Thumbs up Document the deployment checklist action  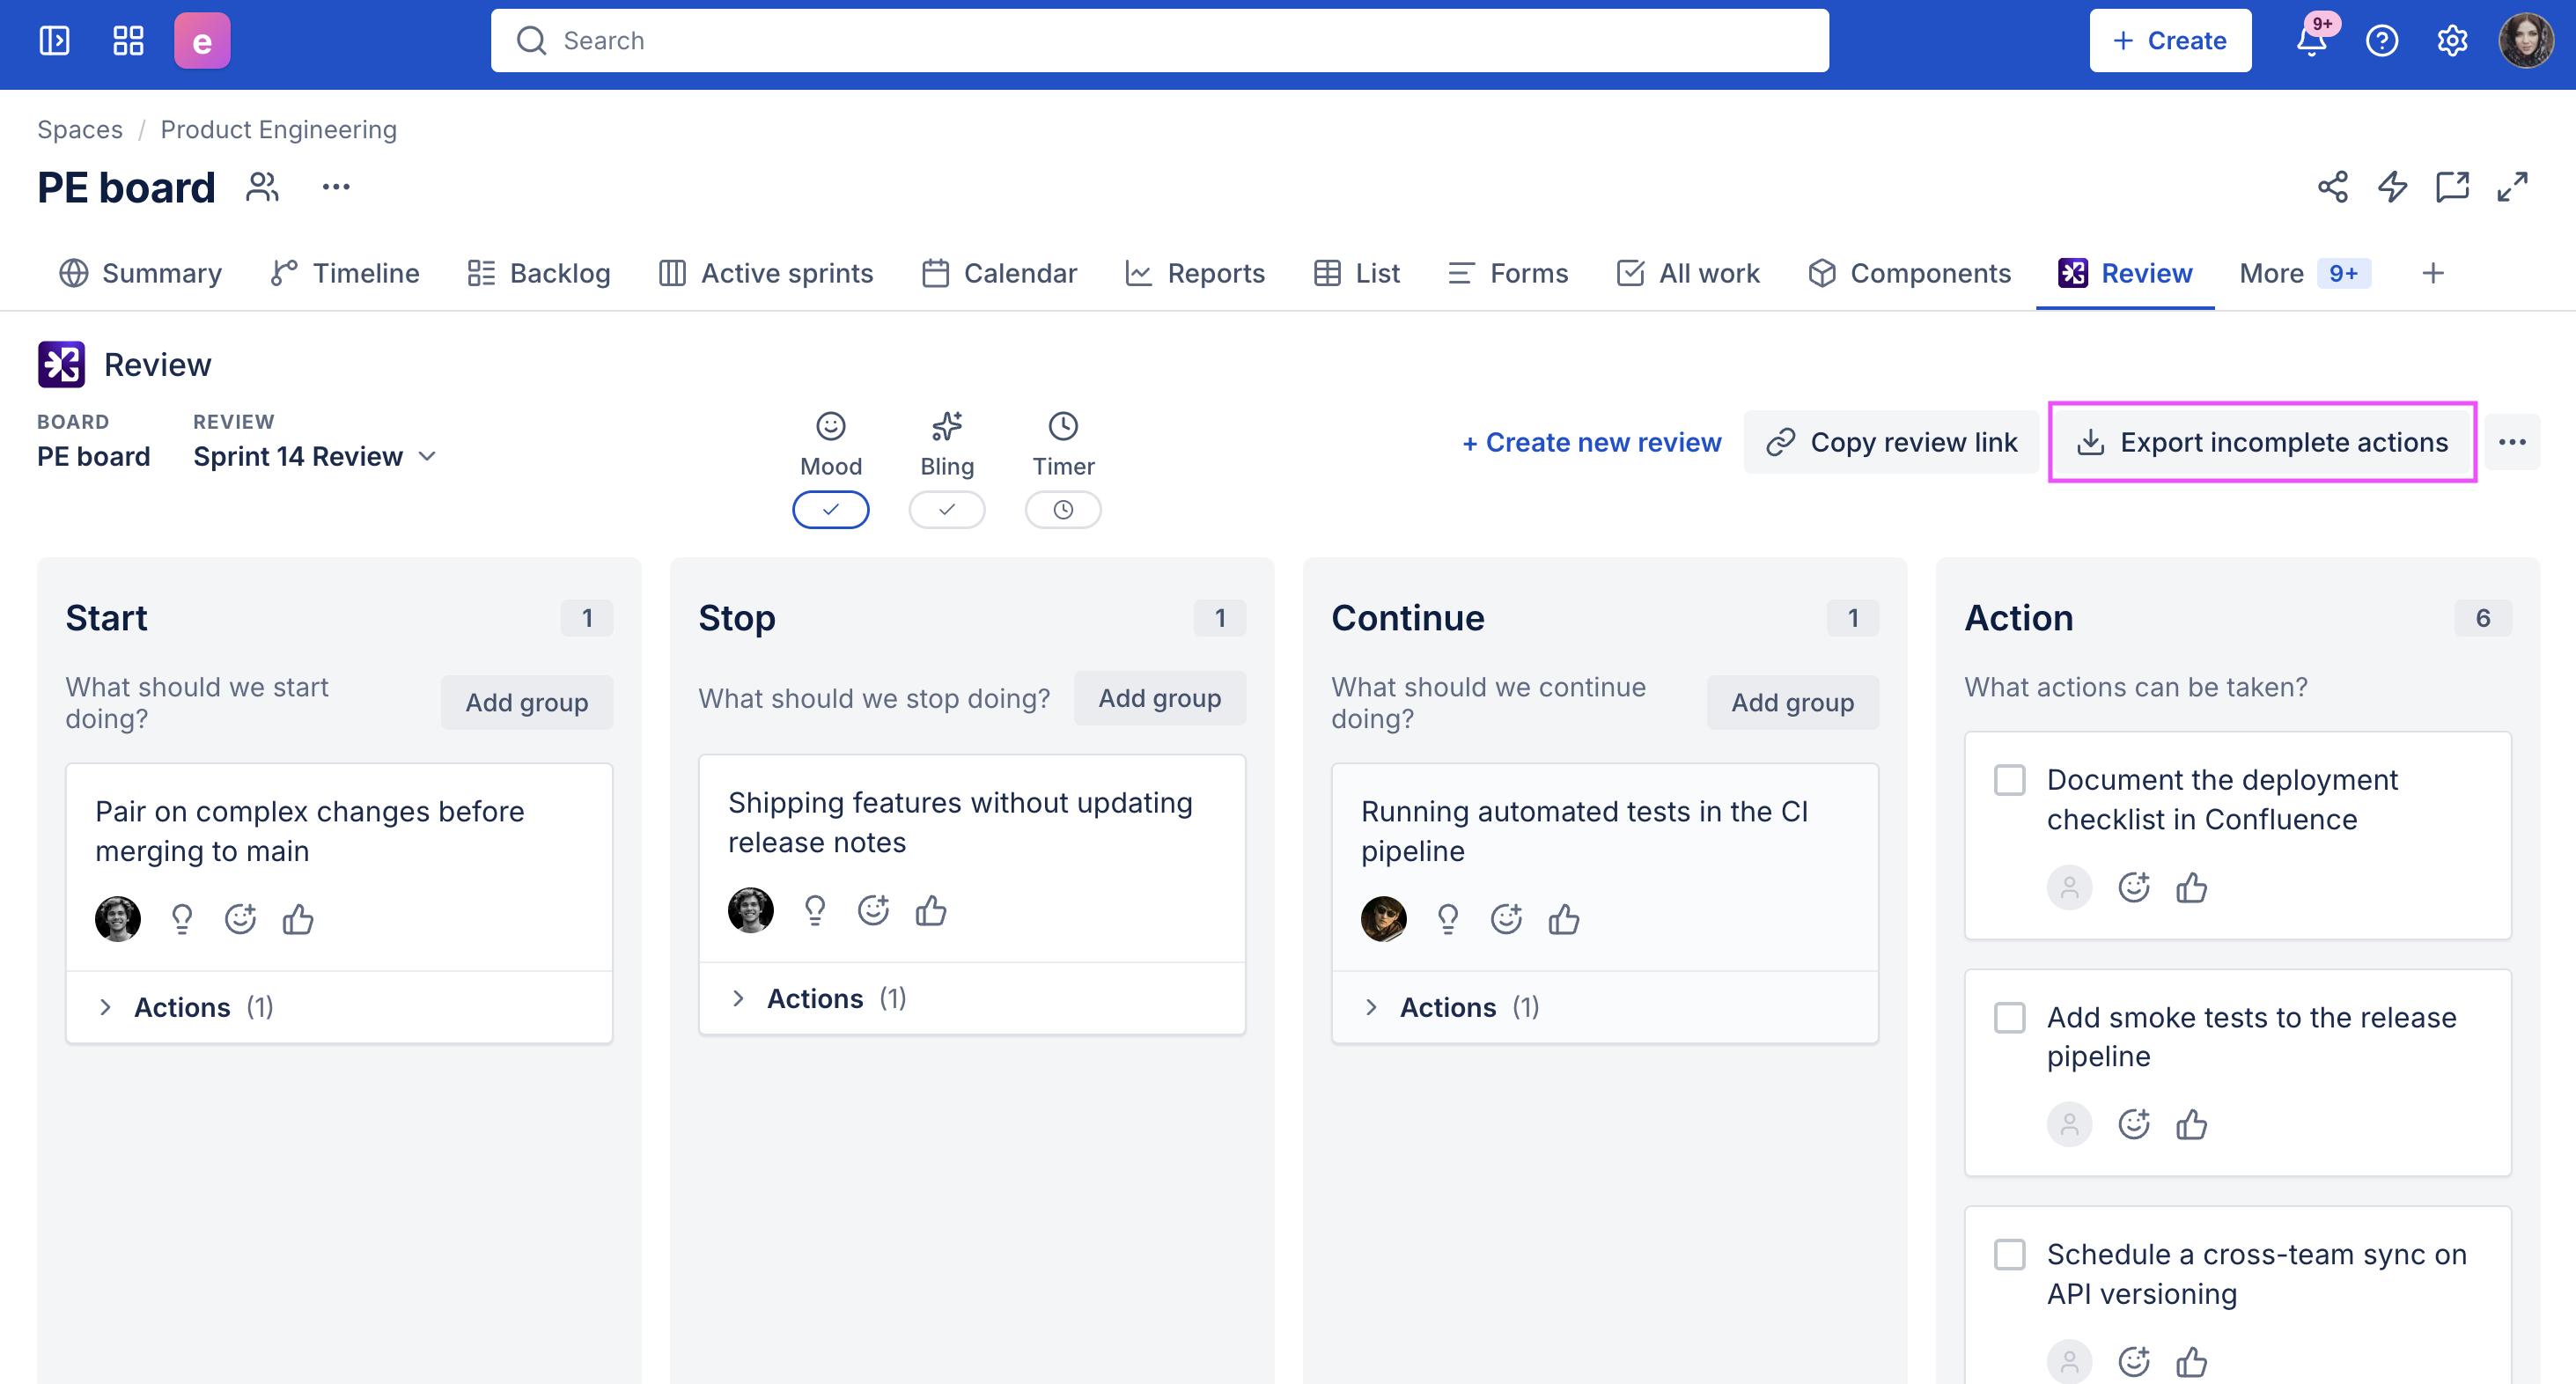coord(2191,887)
